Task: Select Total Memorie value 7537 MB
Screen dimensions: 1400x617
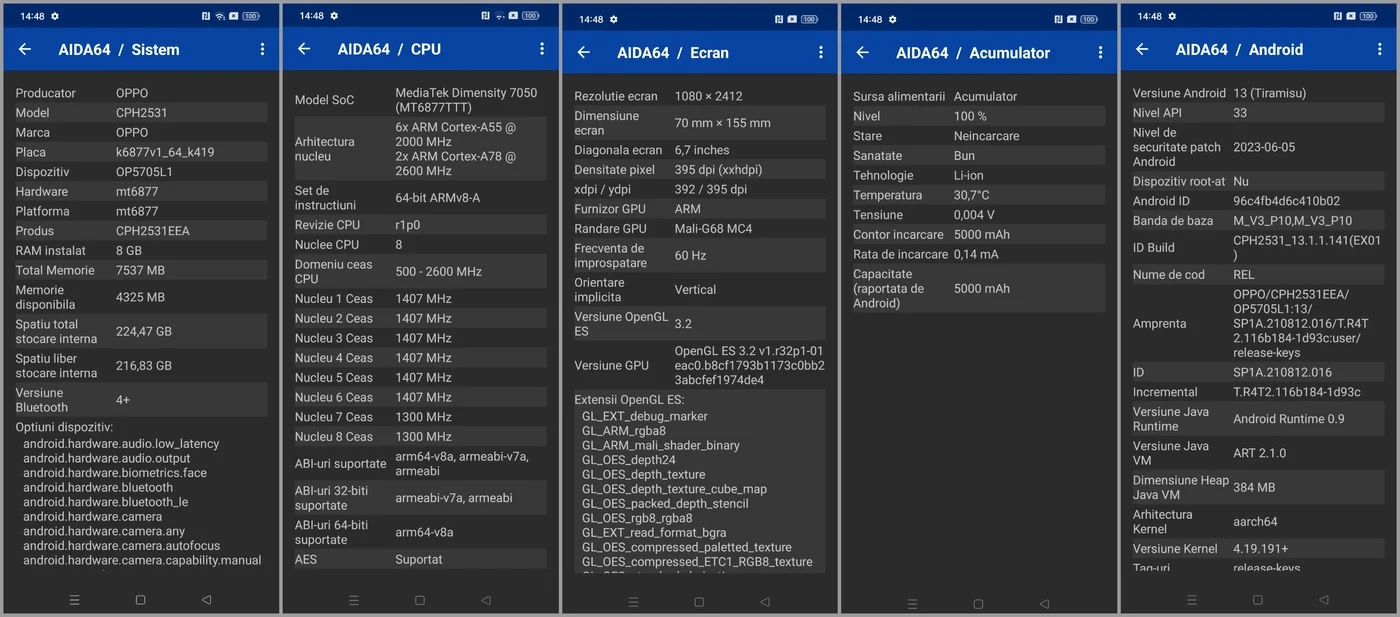Action: (x=140, y=270)
